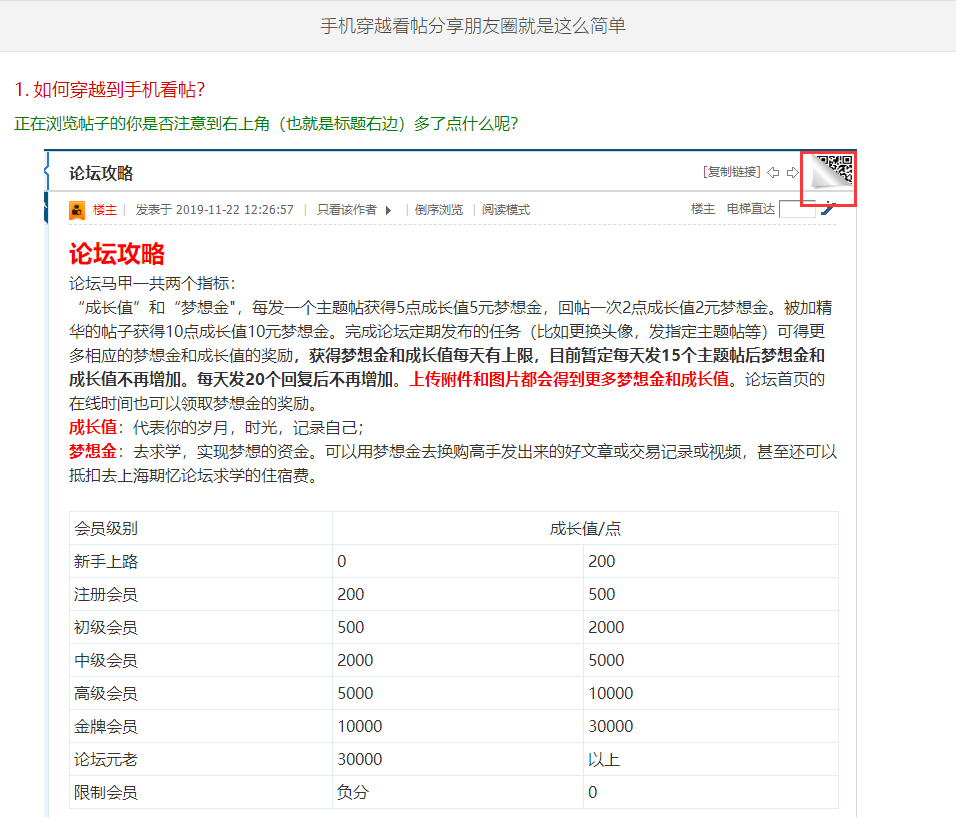Select 限制会员 table row label

point(106,792)
